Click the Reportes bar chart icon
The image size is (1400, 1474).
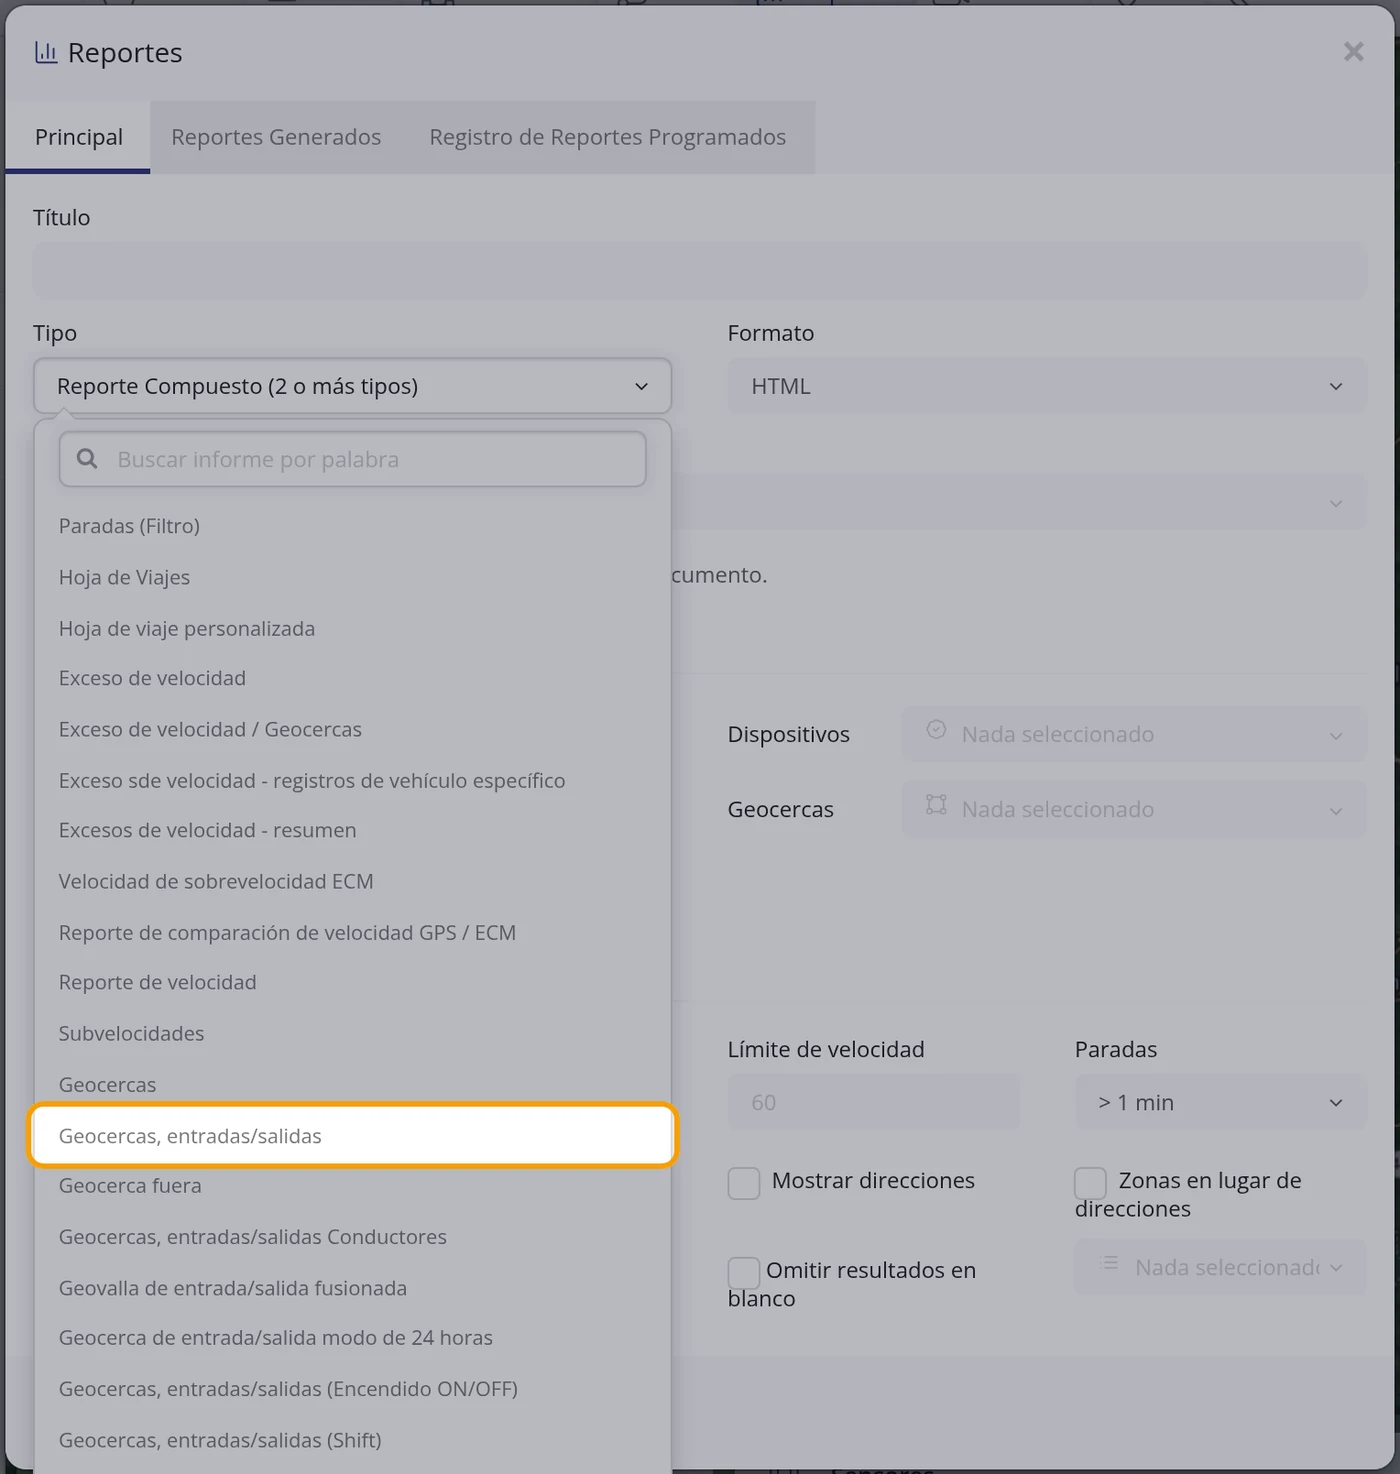[x=46, y=53]
